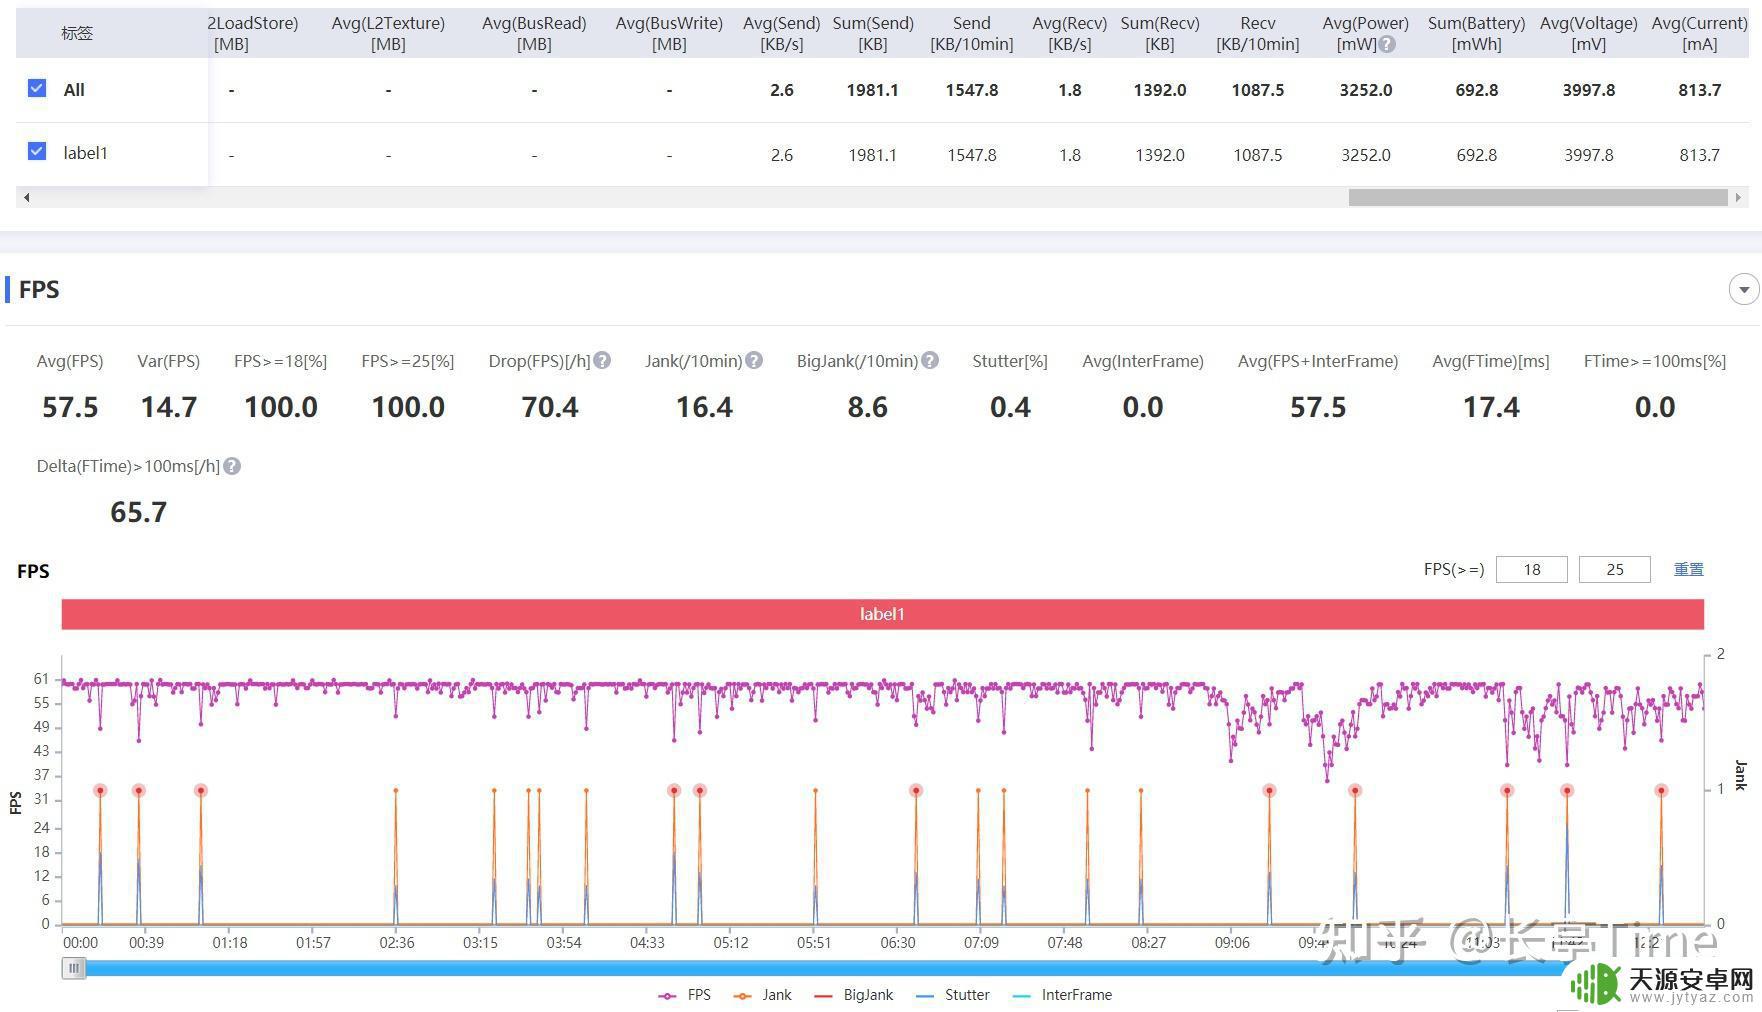This screenshot has width=1762, height=1012.
Task: Click the Sum(Battery) [mWh] column header
Action: (1476, 33)
